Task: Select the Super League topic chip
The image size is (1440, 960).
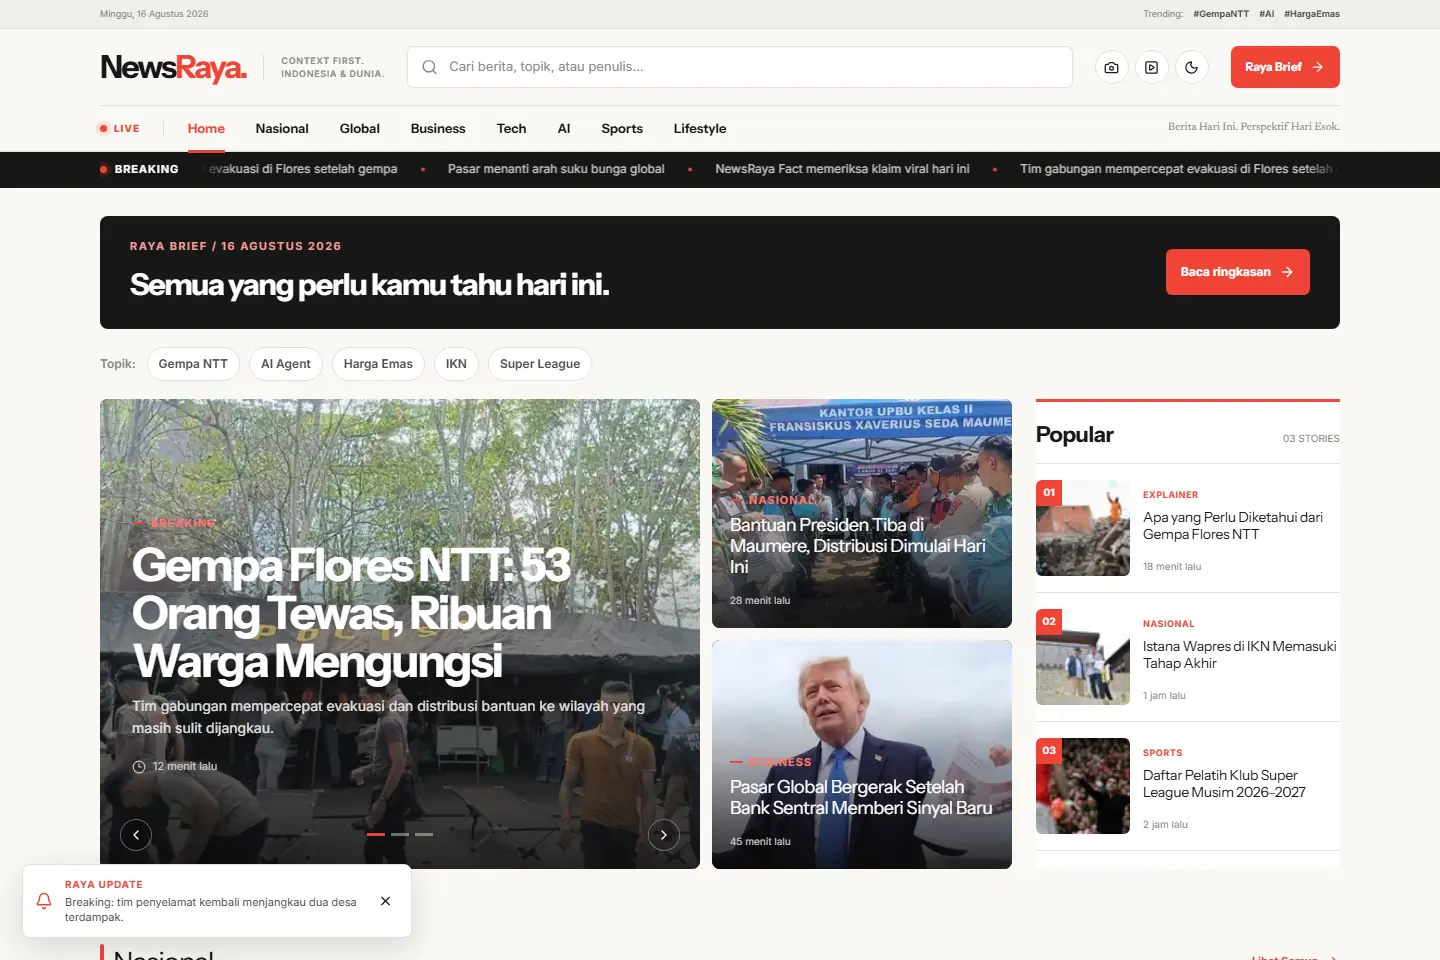Action: pyautogui.click(x=540, y=364)
